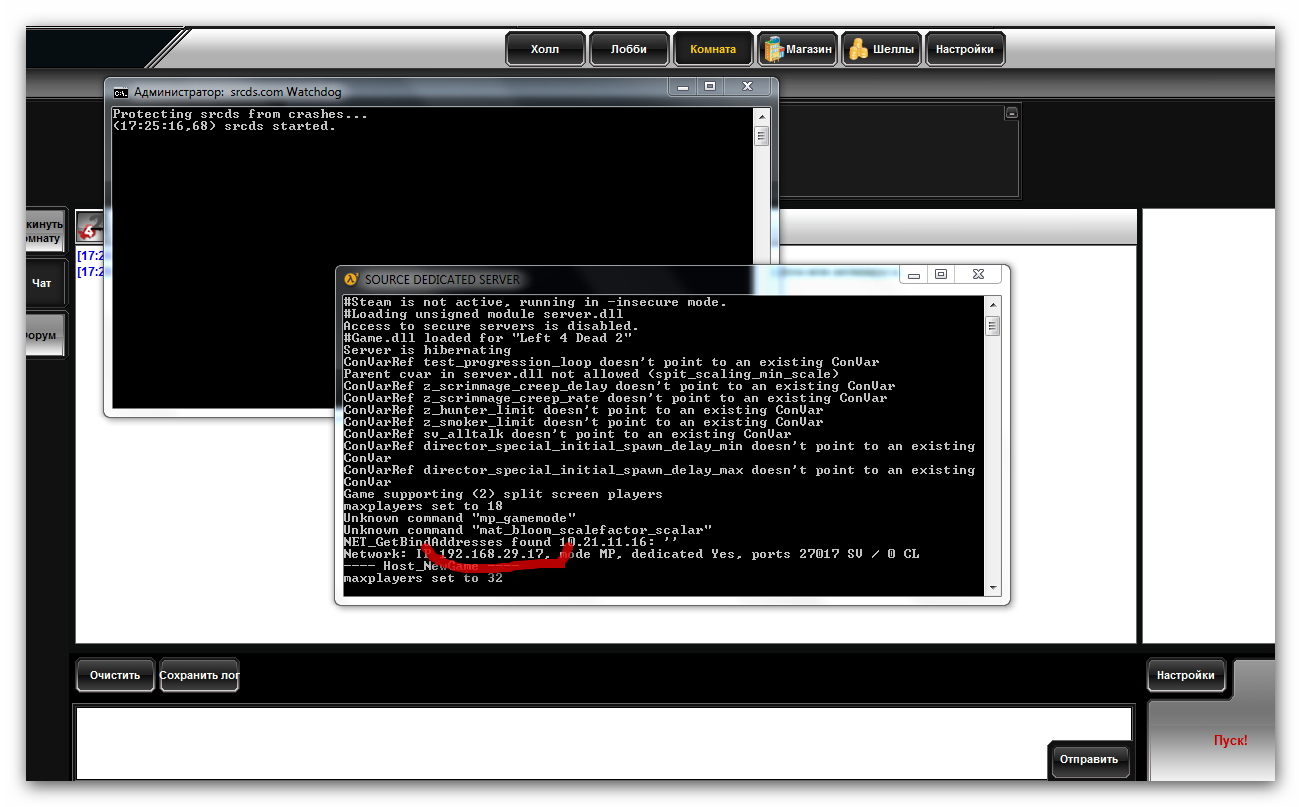Click the Сохранить лог button
Viewport: 1301px width, 807px height.
click(199, 675)
